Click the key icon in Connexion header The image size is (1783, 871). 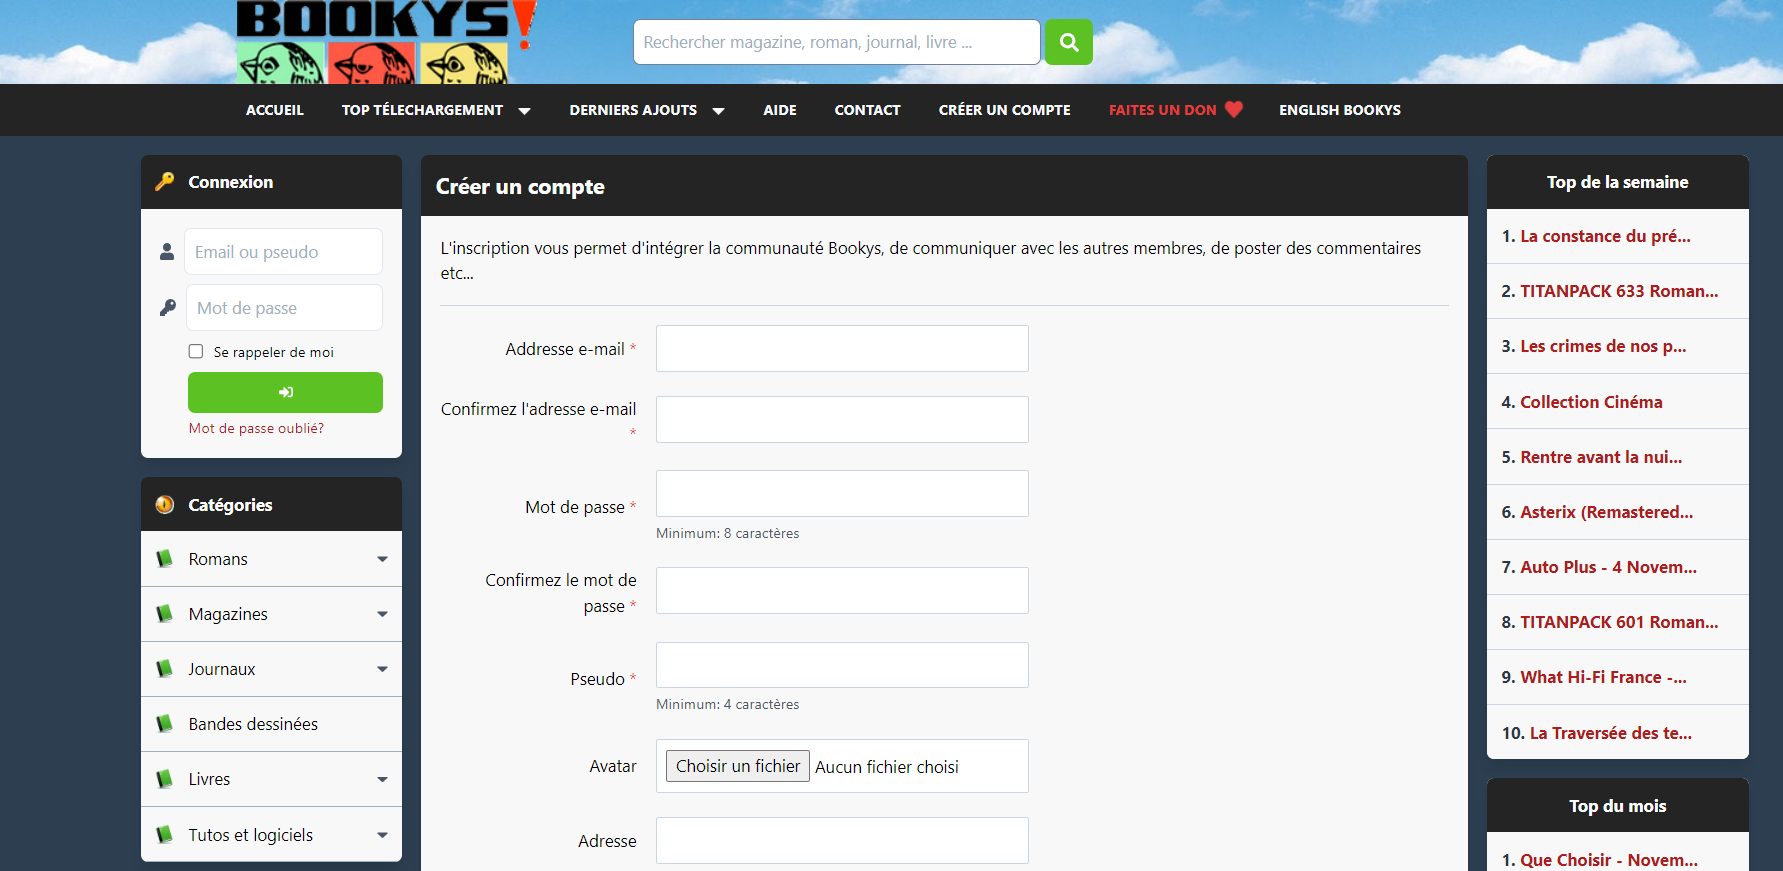[165, 181]
